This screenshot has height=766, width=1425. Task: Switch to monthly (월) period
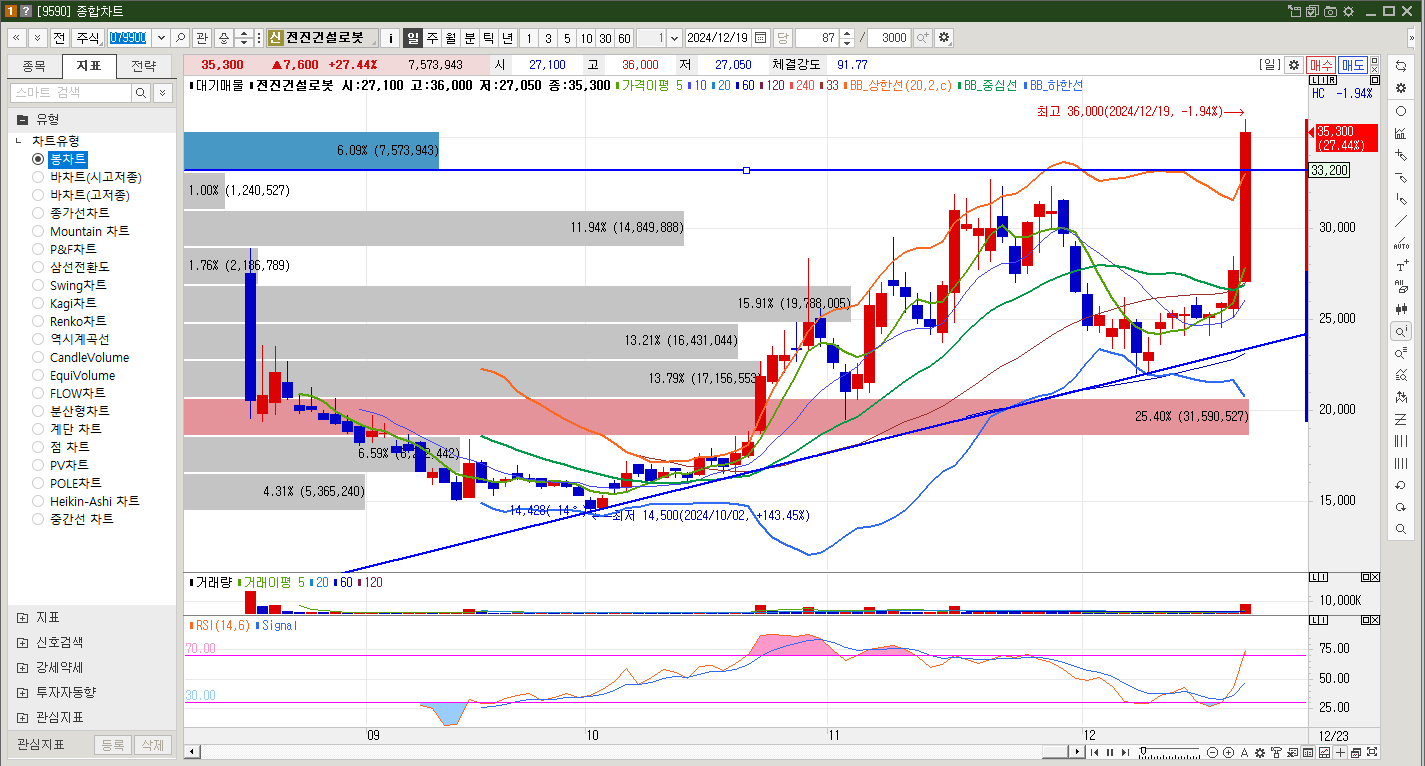coord(451,38)
